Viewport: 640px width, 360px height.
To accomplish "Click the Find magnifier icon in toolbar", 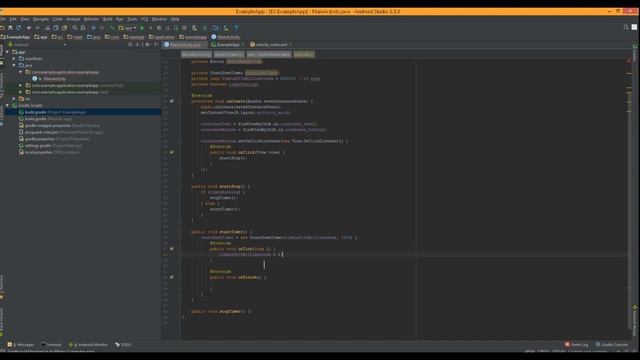I will pos(75,28).
